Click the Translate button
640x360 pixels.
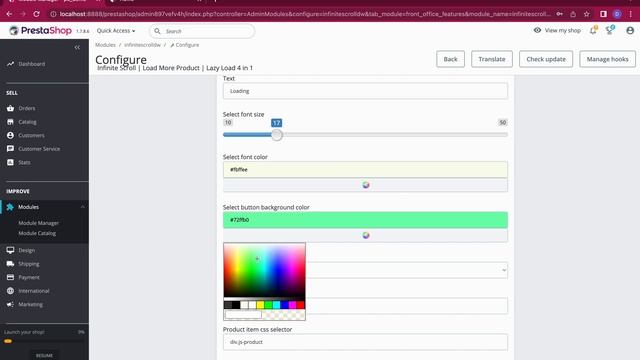tap(492, 59)
